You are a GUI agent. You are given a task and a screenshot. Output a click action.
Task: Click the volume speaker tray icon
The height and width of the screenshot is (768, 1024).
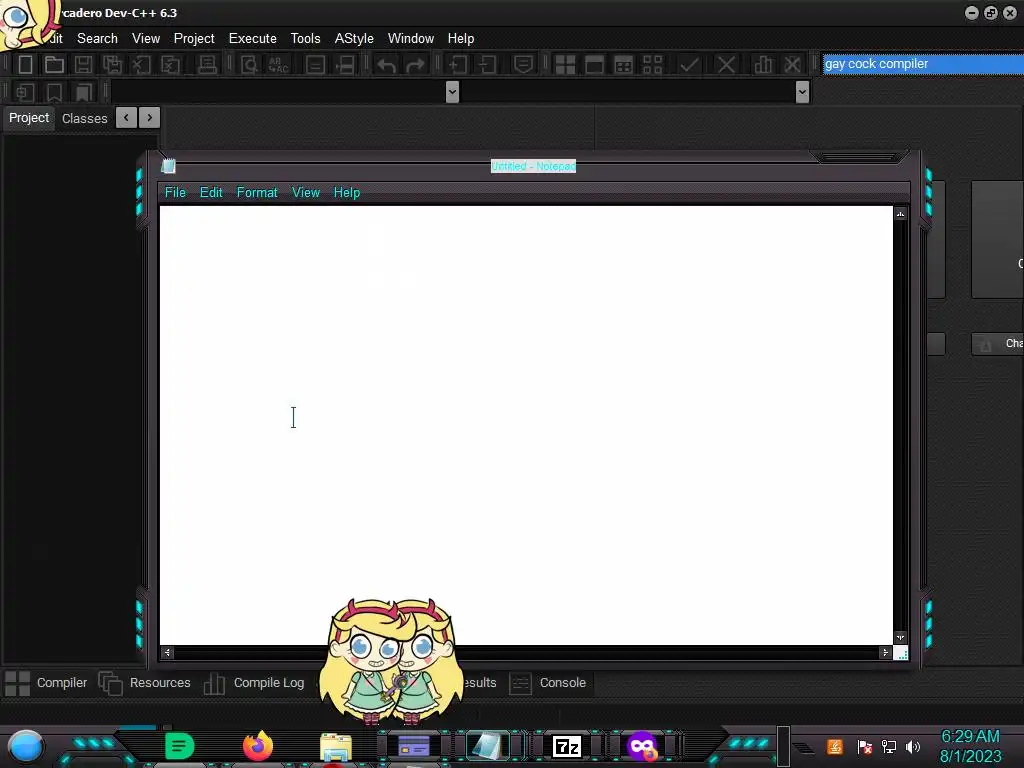[x=912, y=746]
